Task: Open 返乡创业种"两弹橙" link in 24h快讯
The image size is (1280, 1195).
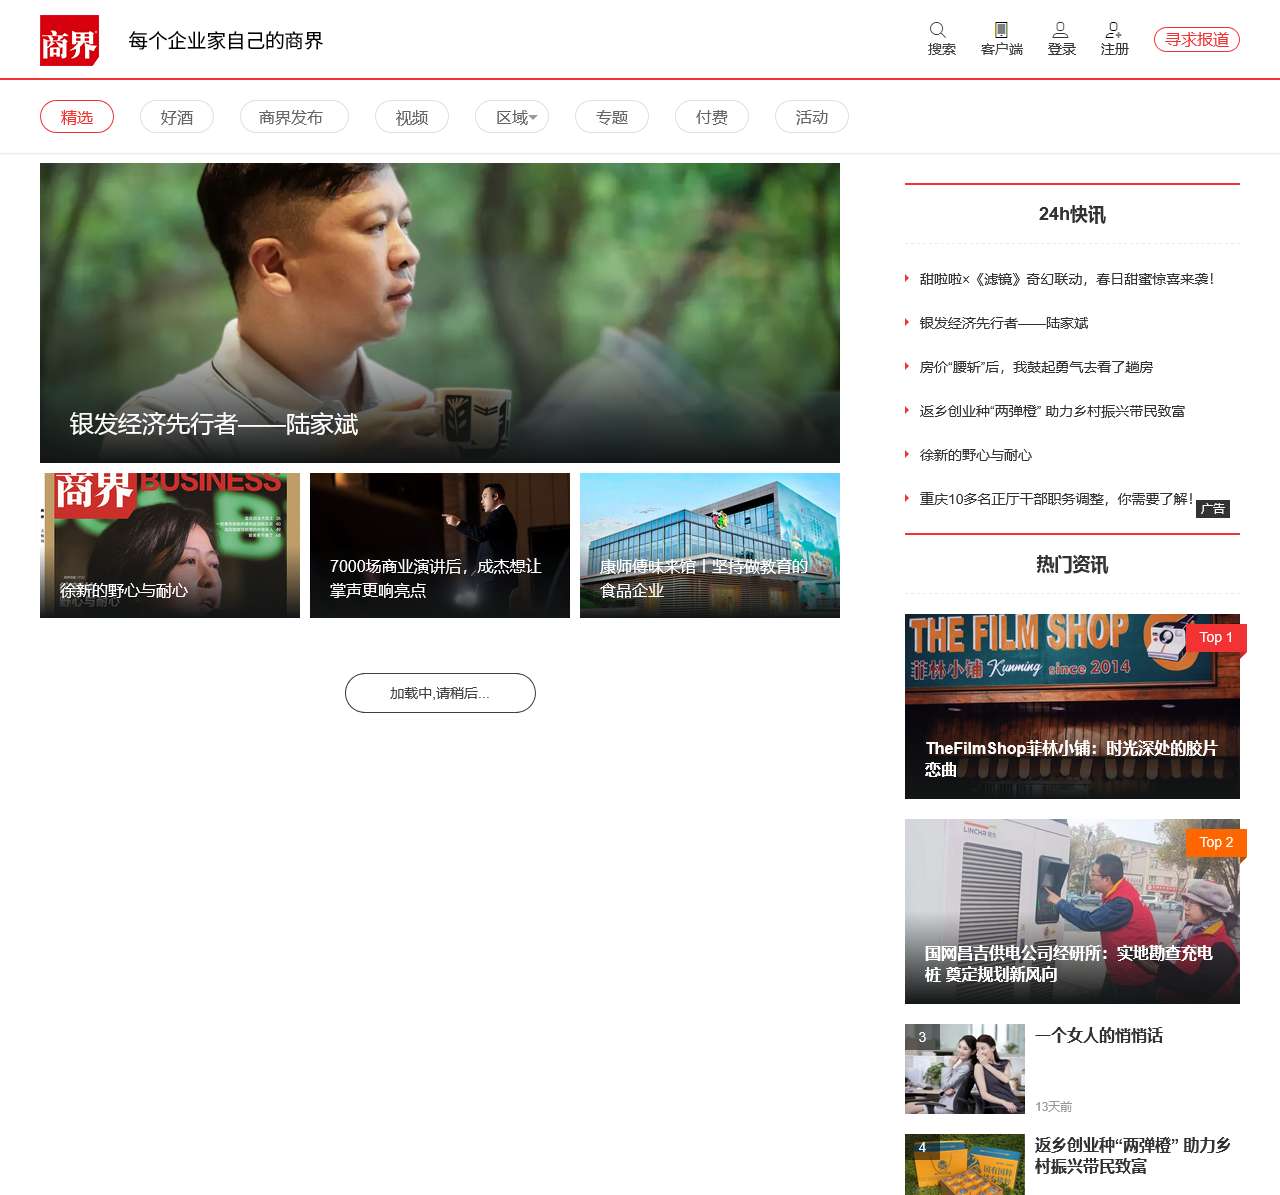Action: click(1052, 411)
